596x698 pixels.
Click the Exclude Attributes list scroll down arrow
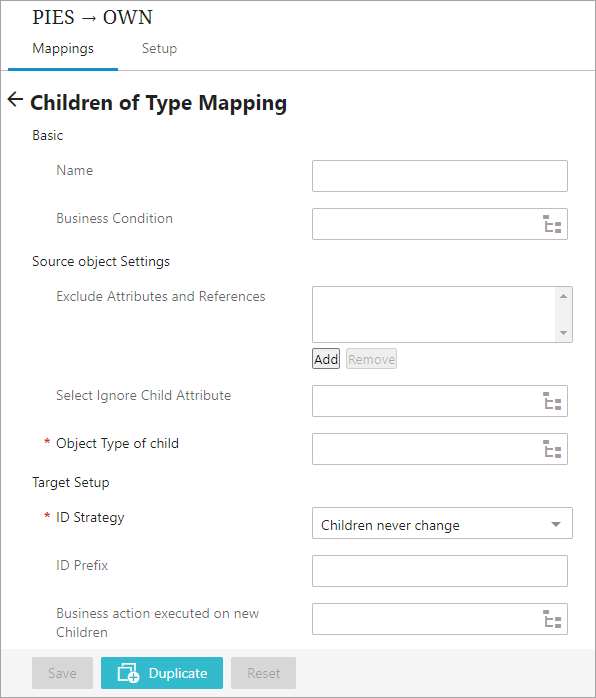[564, 333]
